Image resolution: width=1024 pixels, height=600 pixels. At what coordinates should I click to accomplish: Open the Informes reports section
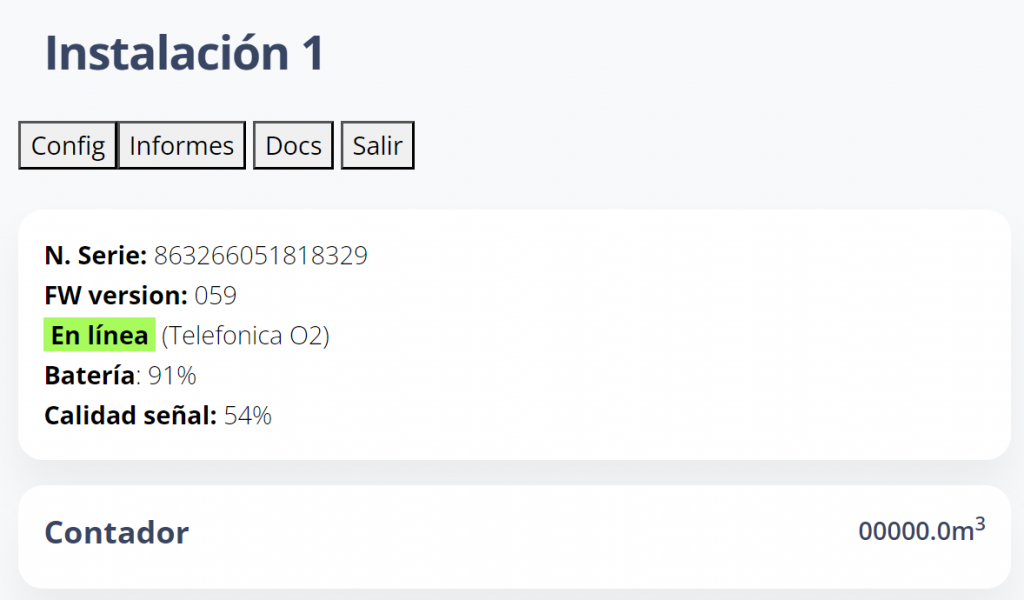coord(181,146)
